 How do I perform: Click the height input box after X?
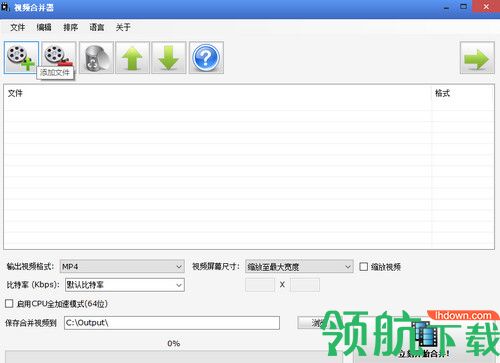(x=305, y=285)
